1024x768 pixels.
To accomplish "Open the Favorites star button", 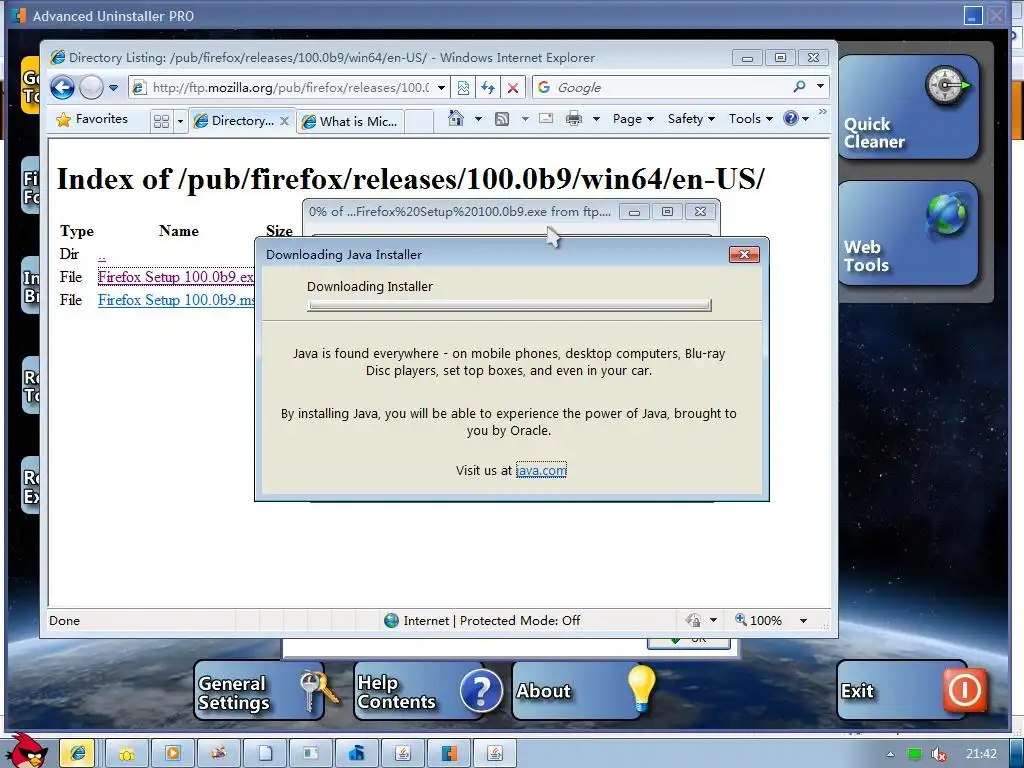I will tap(92, 120).
